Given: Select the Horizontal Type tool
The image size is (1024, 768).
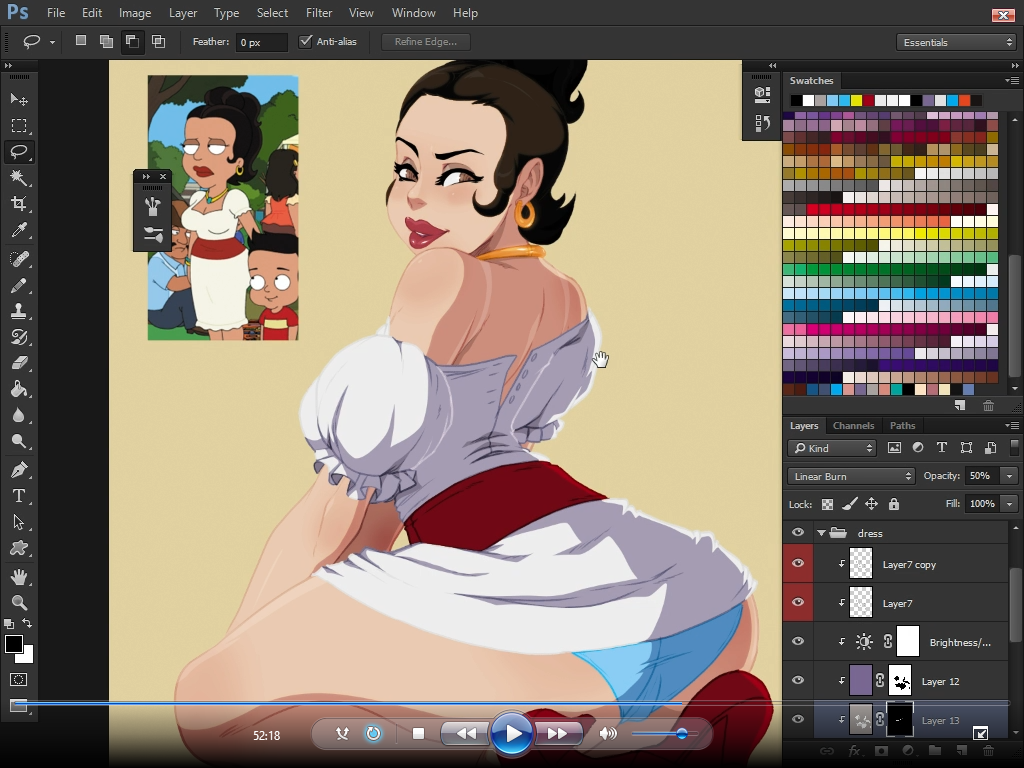Looking at the screenshot, I should (x=19, y=496).
